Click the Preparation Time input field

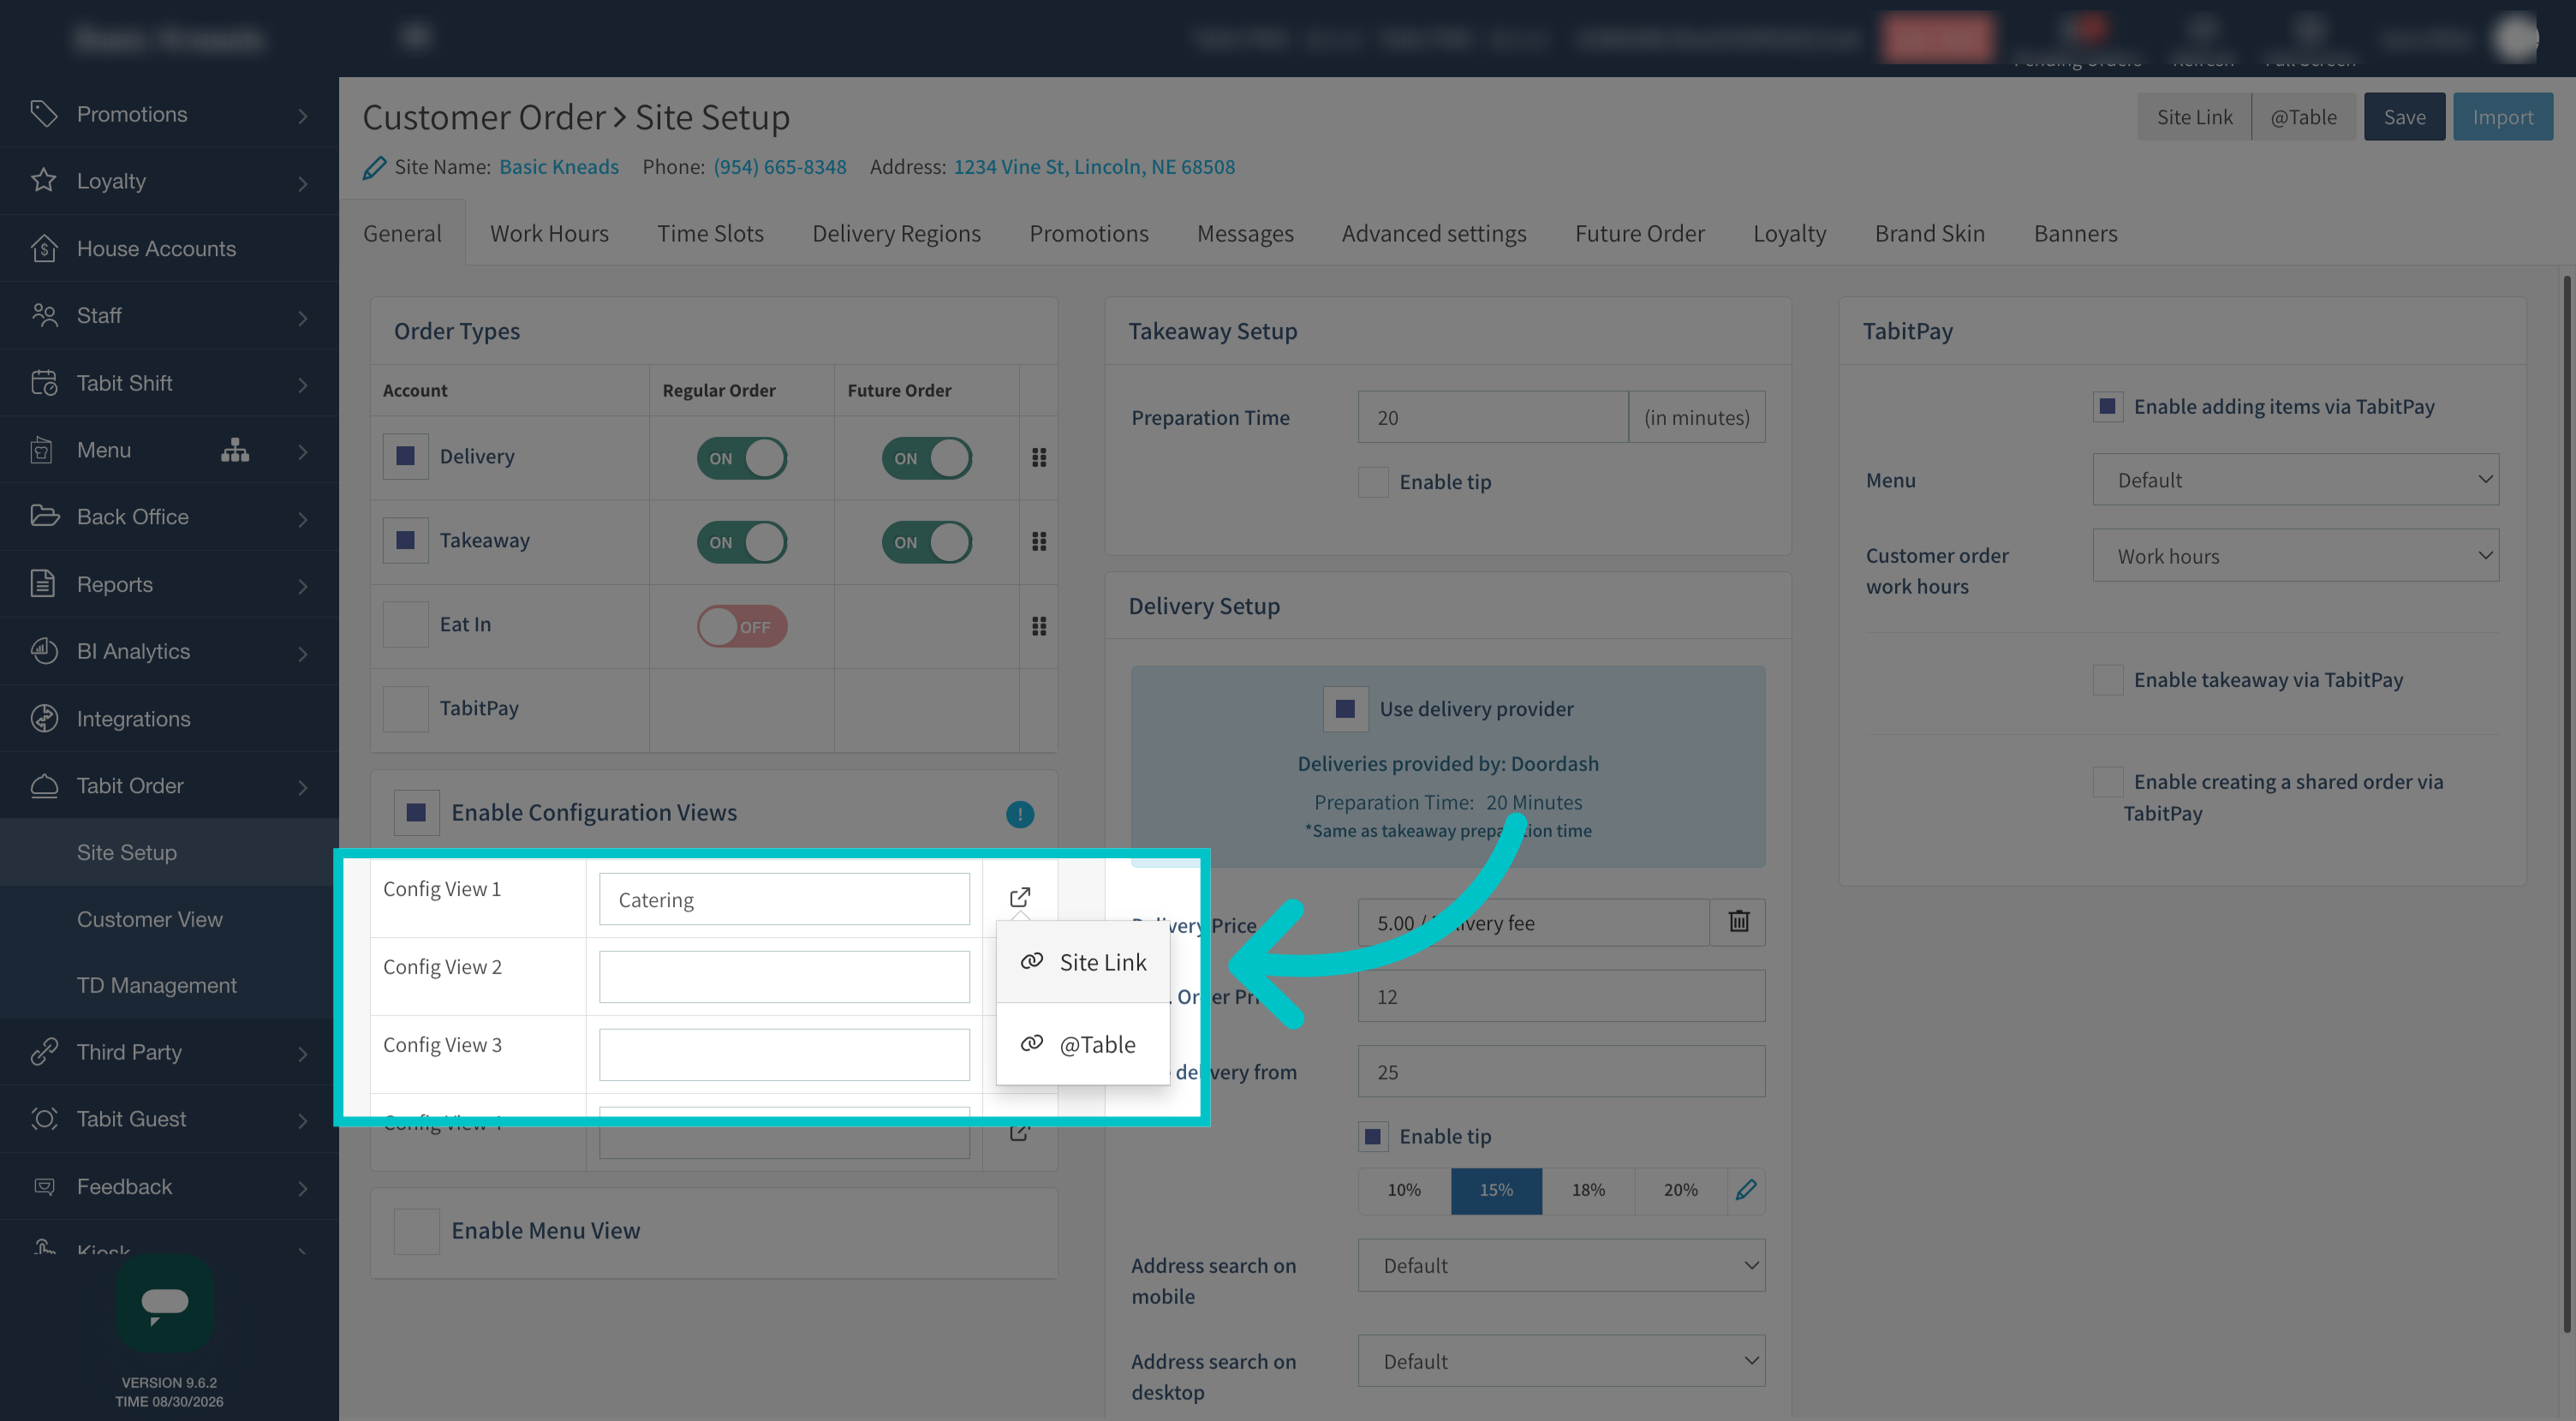coord(1492,417)
